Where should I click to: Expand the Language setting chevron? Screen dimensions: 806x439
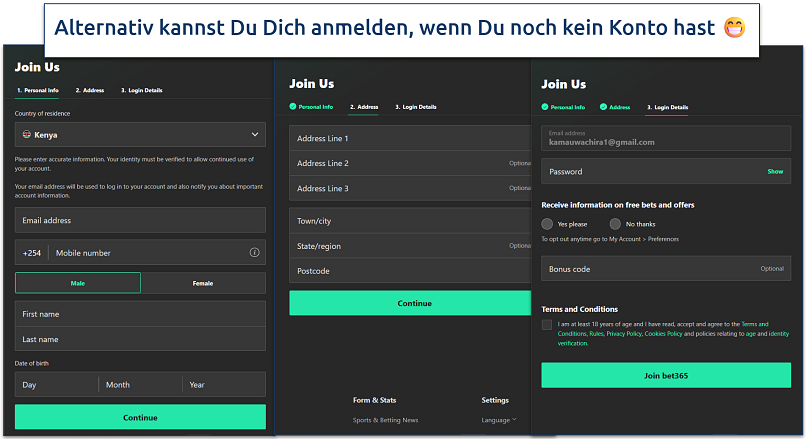click(514, 420)
